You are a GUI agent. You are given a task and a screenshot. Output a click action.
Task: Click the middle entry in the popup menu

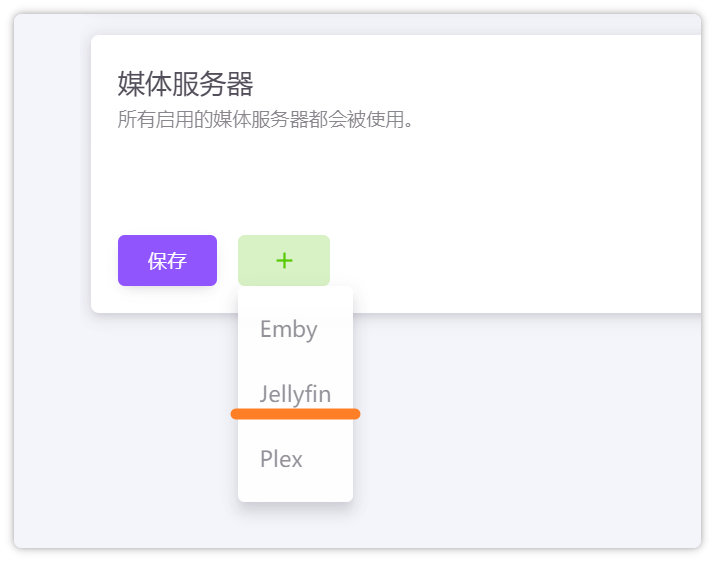(295, 393)
